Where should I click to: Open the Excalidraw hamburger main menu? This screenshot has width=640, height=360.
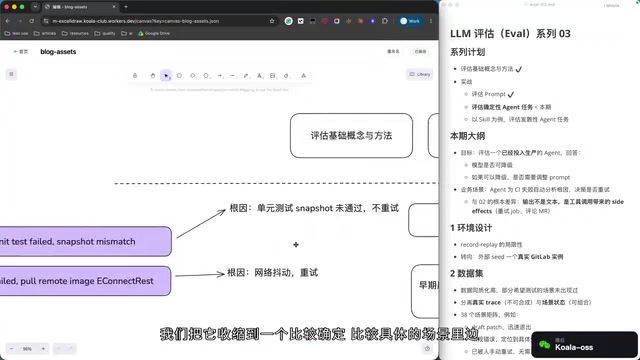[11, 74]
